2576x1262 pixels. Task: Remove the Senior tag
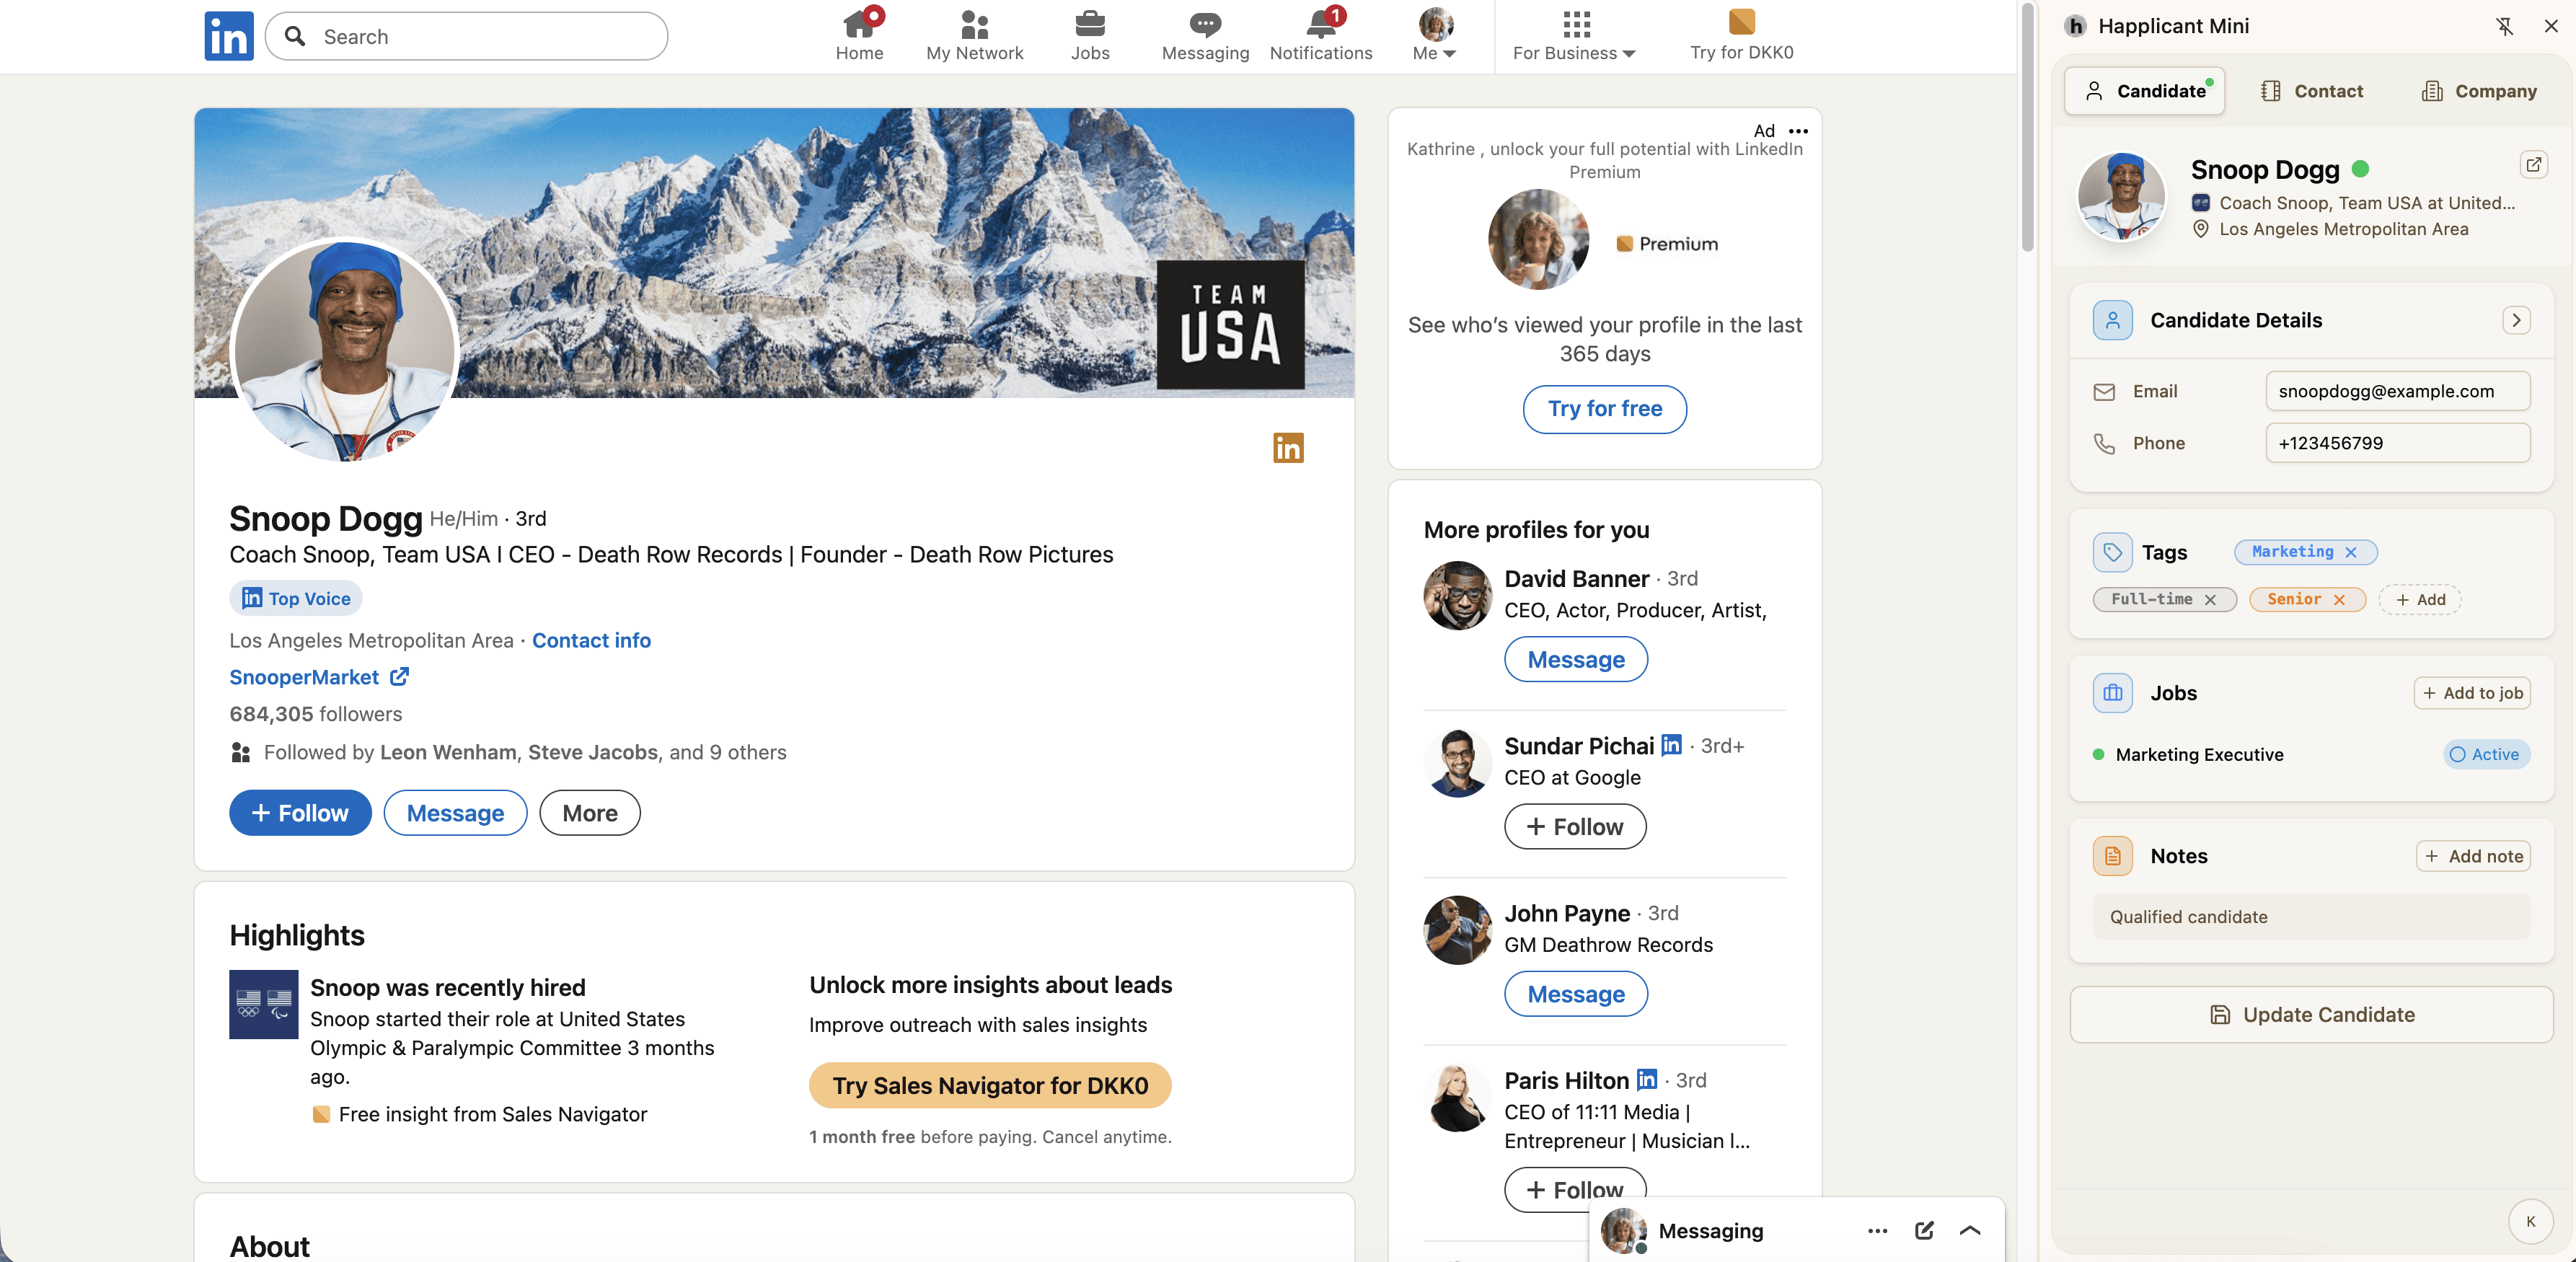(2340, 599)
